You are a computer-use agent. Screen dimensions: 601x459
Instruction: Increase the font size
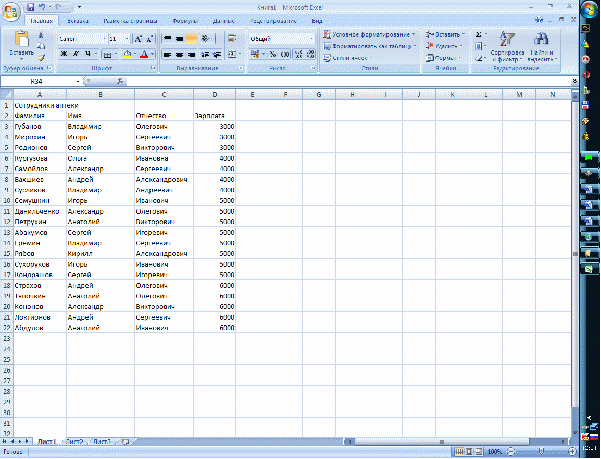click(138, 39)
